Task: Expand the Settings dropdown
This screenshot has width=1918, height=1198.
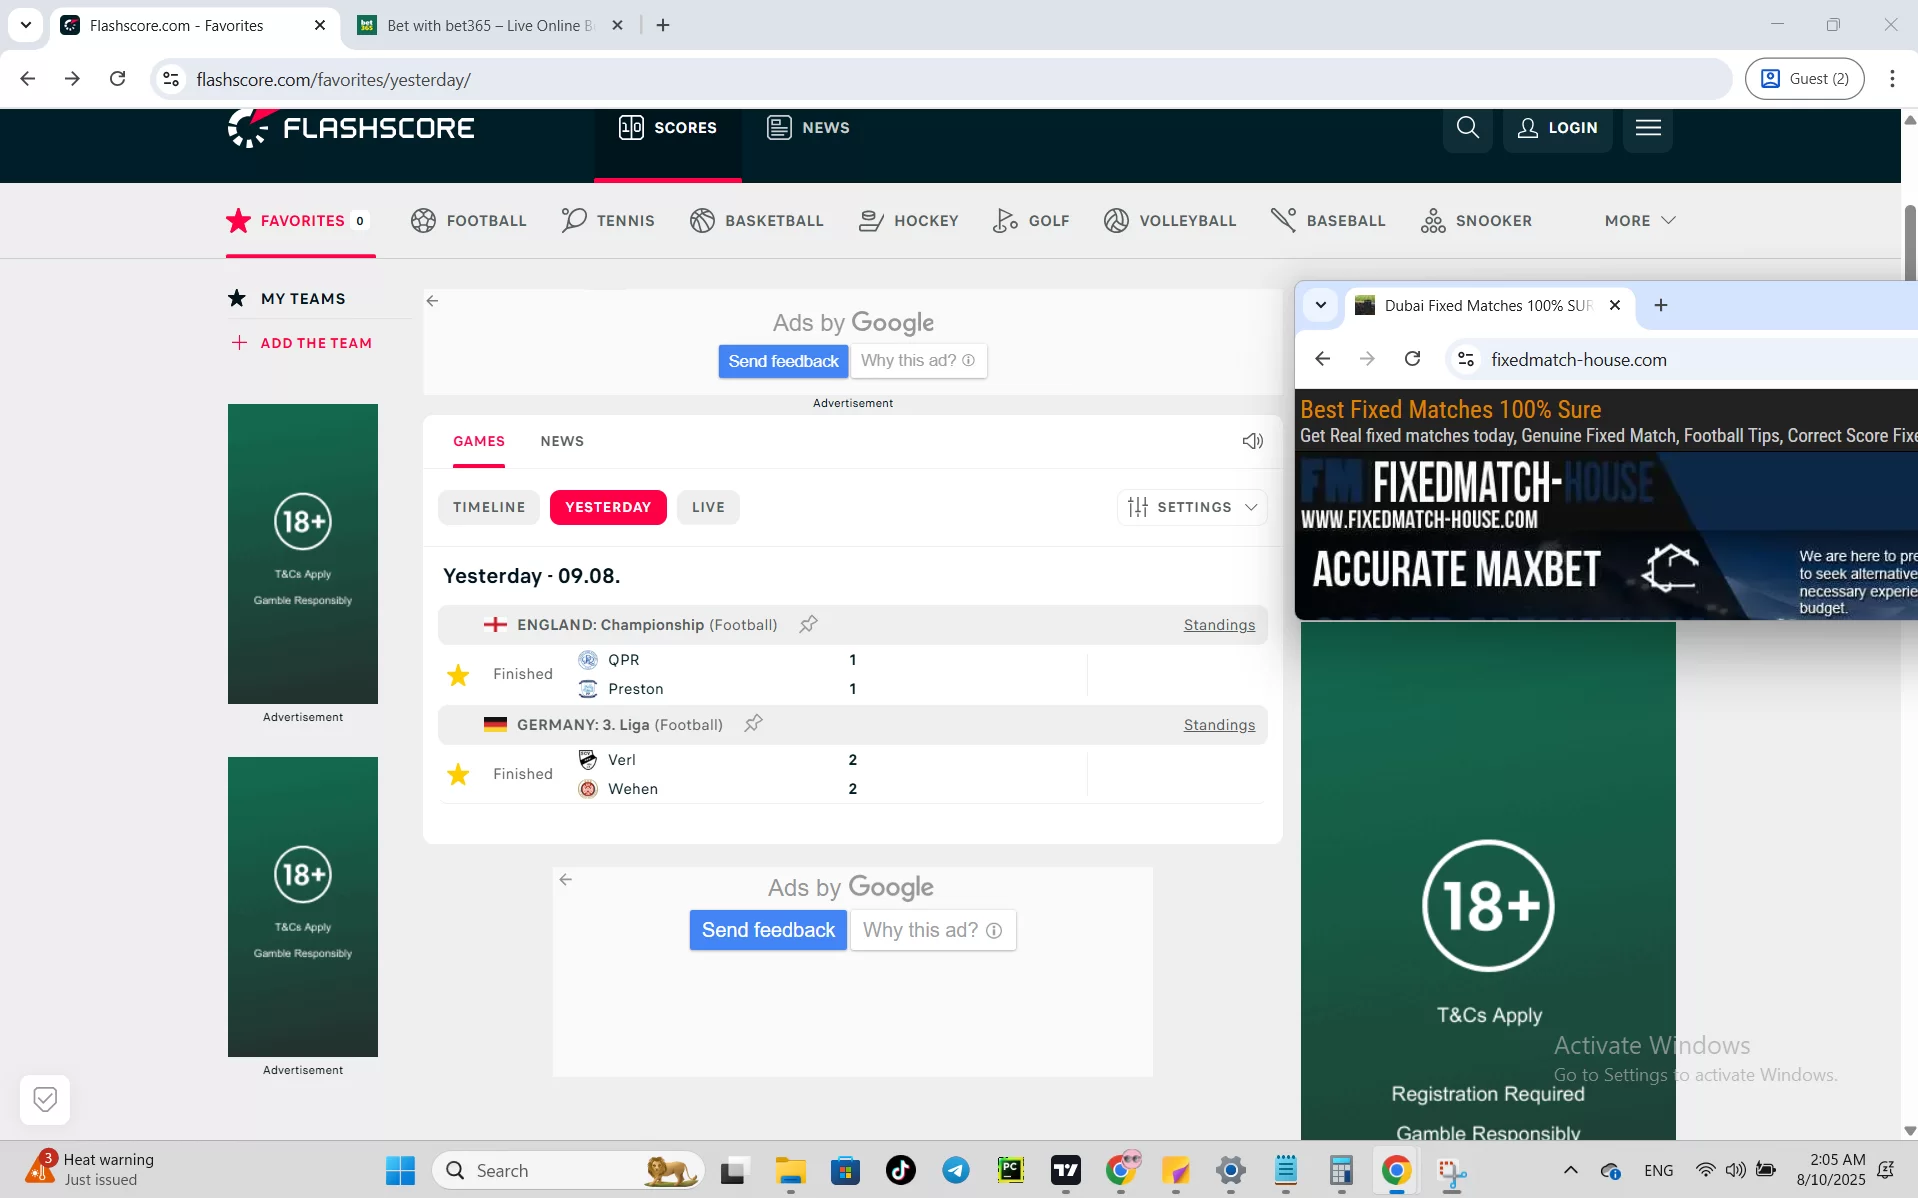Action: [x=1191, y=507]
